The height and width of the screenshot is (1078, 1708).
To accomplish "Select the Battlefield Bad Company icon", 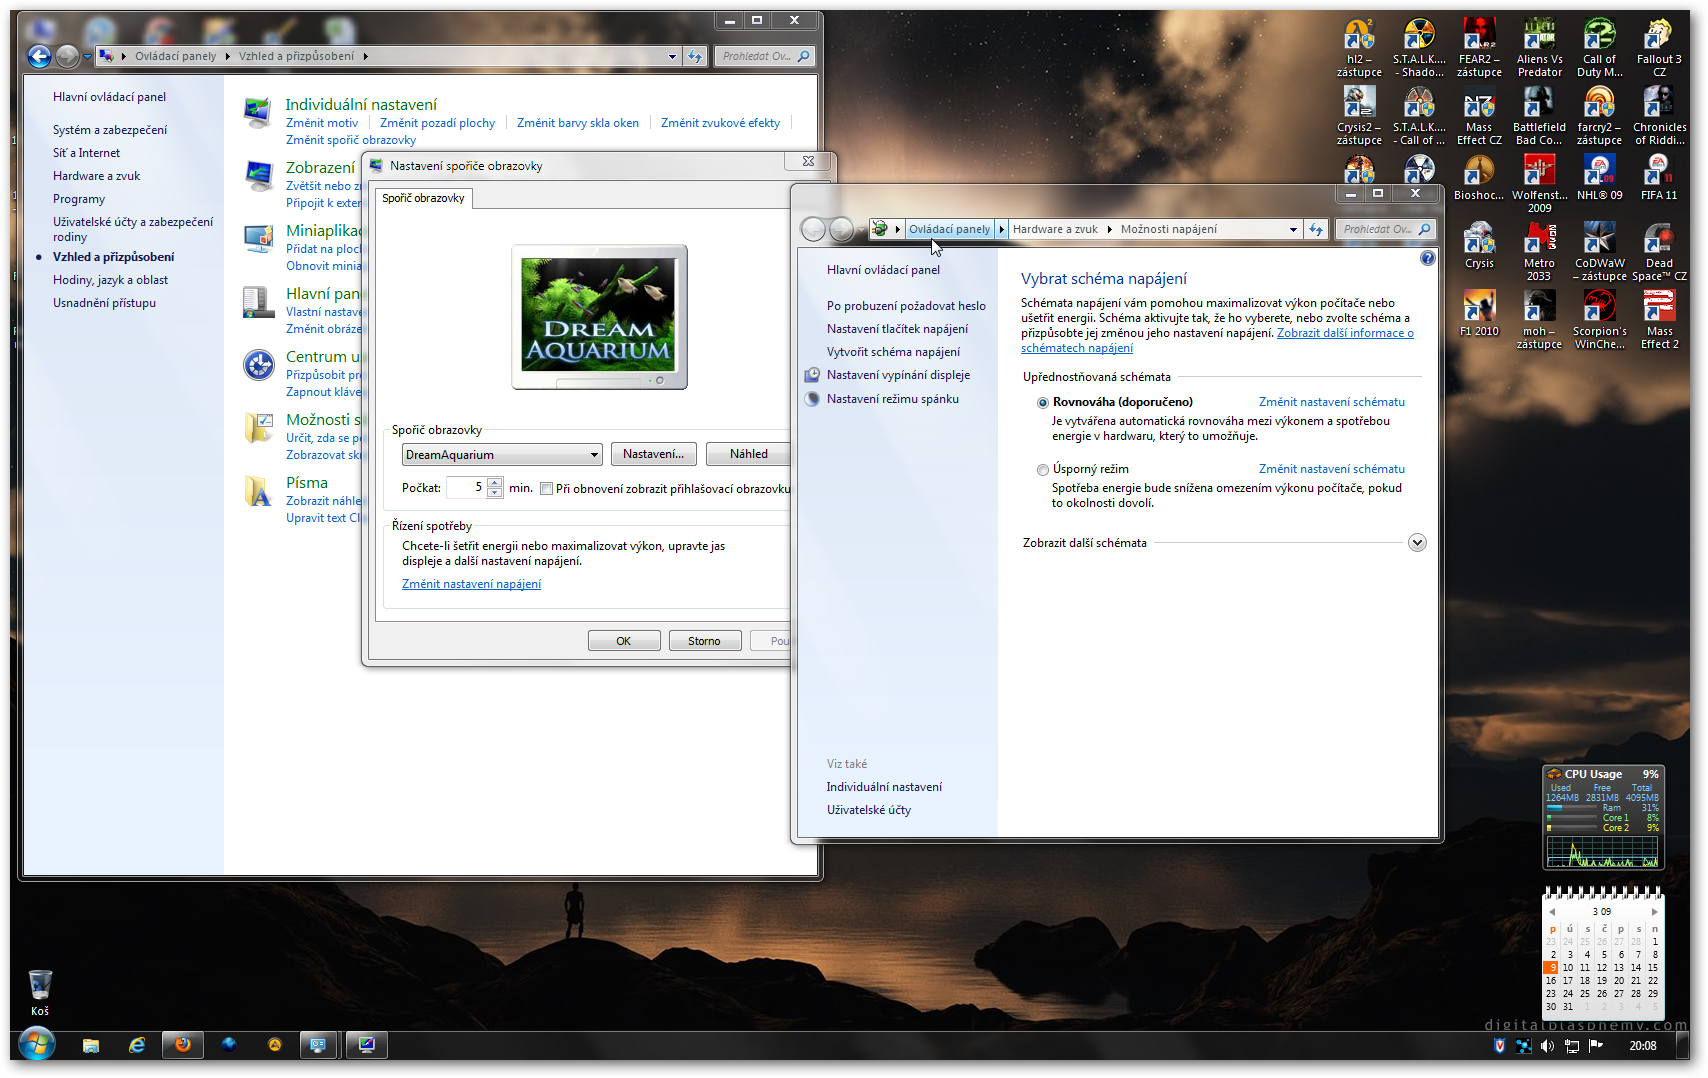I will (1539, 115).
